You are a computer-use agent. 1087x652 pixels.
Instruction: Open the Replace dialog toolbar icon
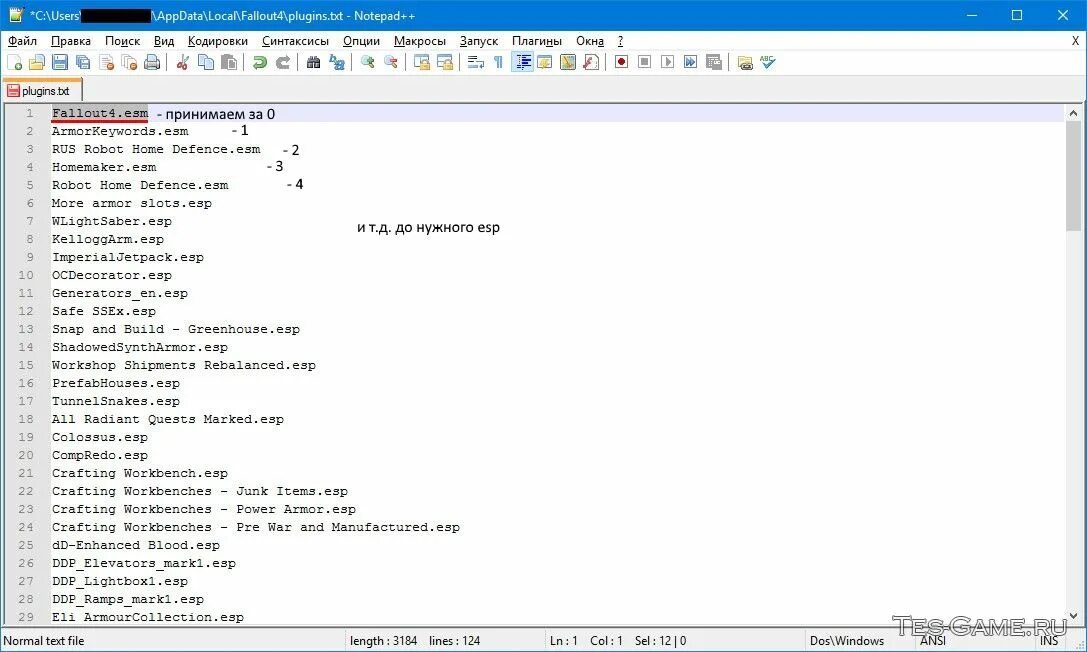(x=337, y=62)
